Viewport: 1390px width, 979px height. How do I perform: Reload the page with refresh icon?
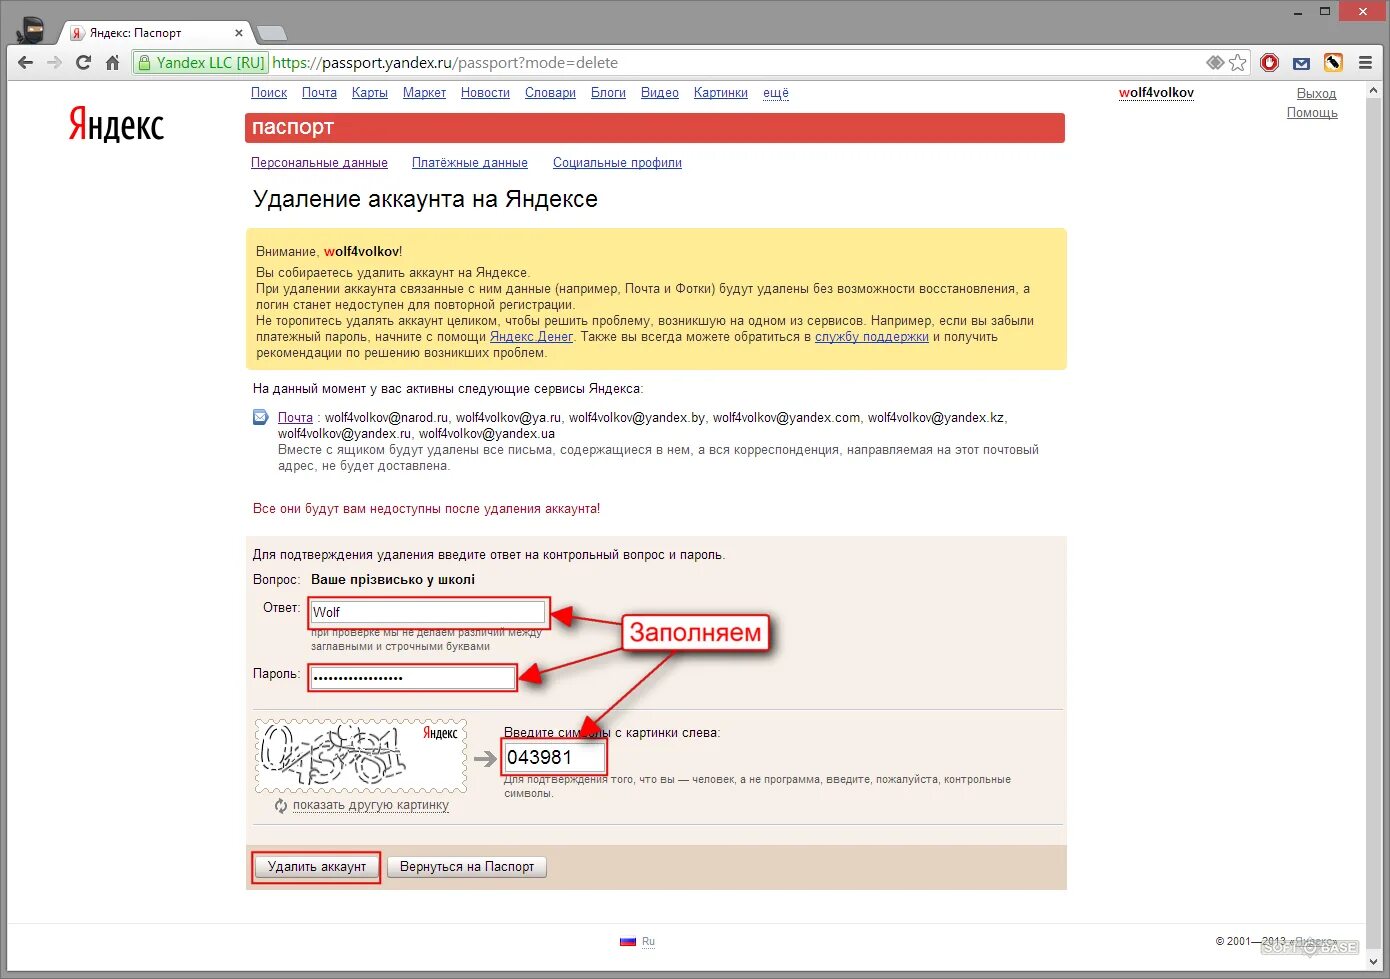[84, 62]
